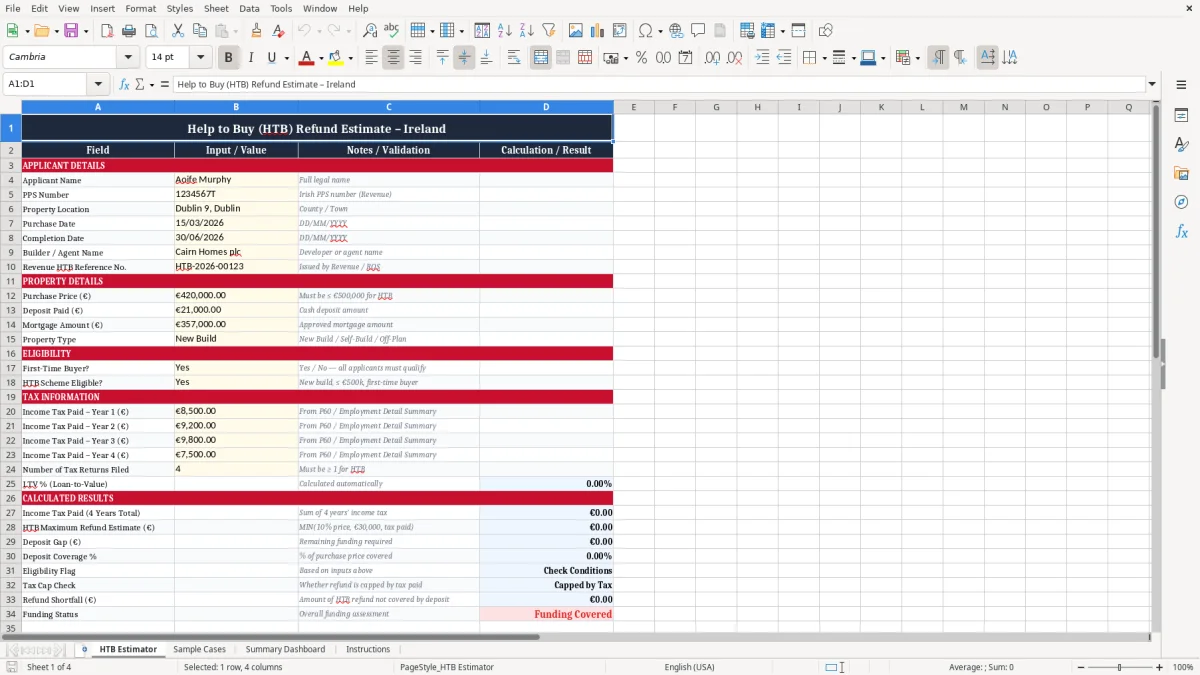This screenshot has width=1200, height=675.
Task: Open Background Color dropdown arrow
Action: pos(350,58)
